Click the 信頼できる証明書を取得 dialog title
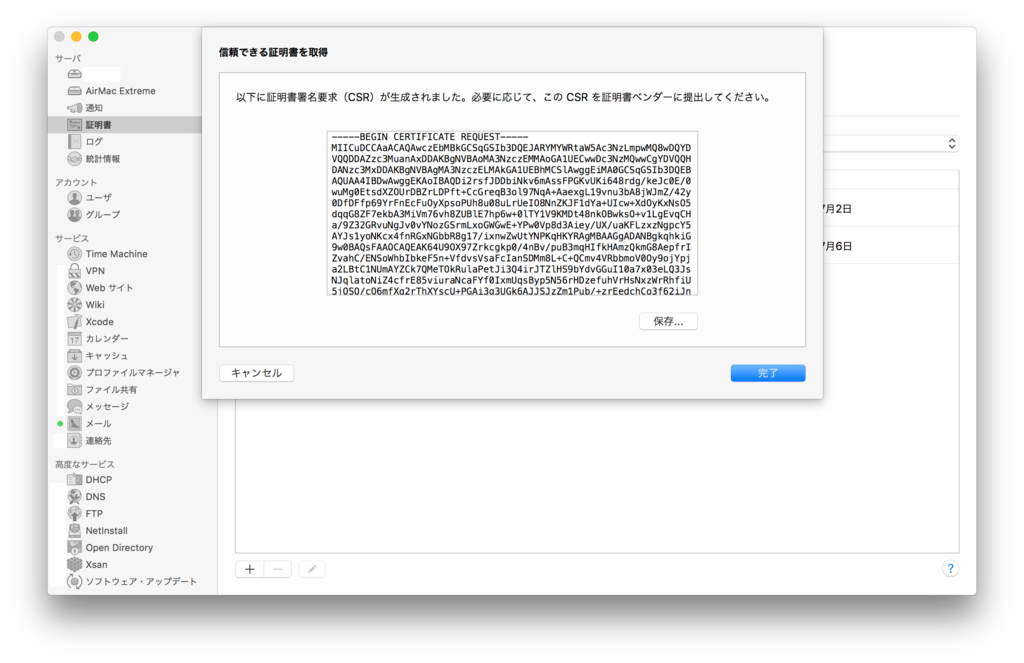Viewport: 1024px width, 663px height. pos(273,52)
